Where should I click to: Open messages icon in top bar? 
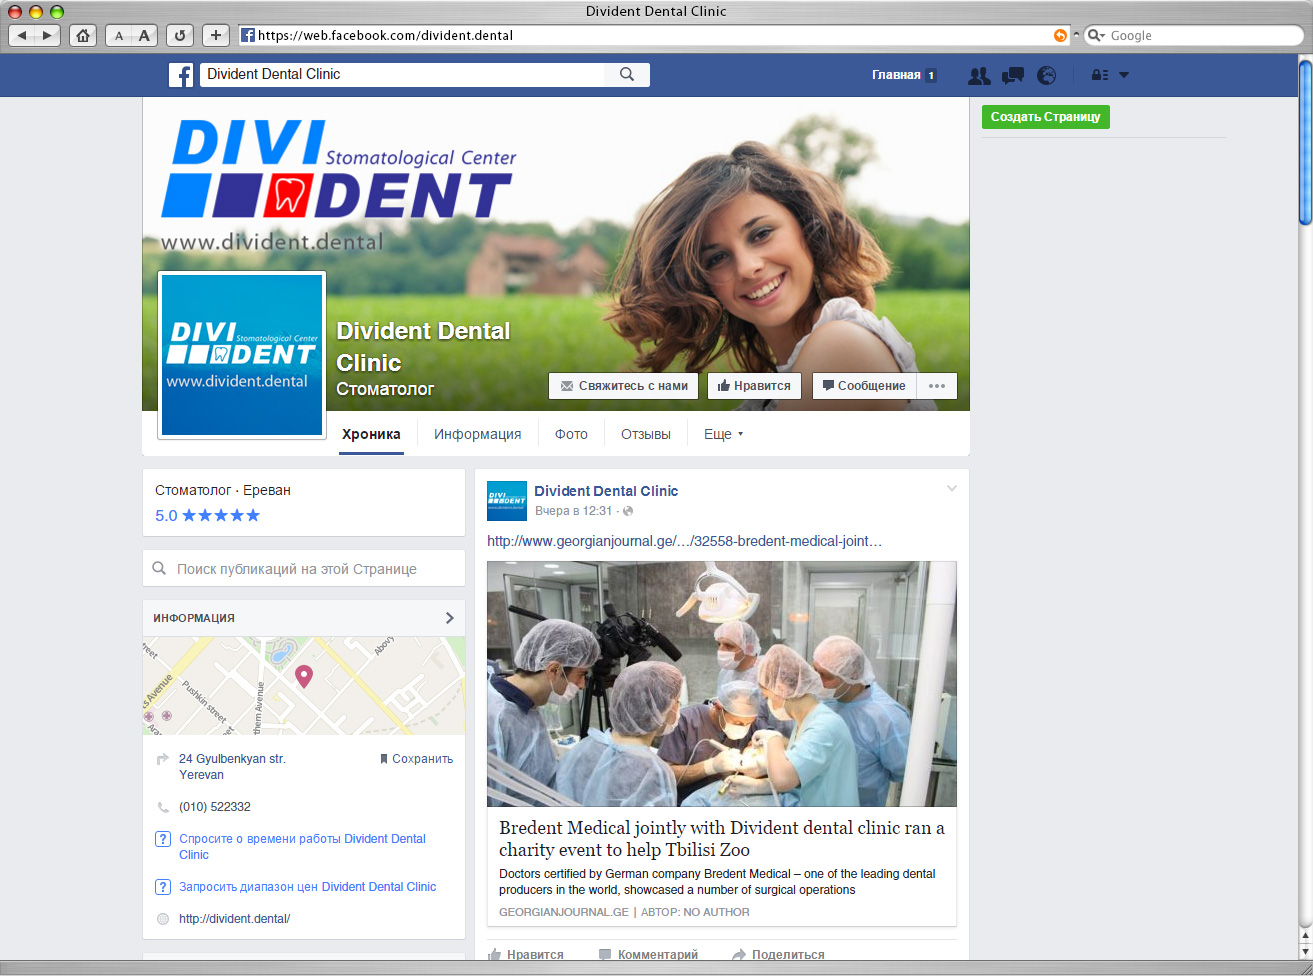click(x=1013, y=75)
